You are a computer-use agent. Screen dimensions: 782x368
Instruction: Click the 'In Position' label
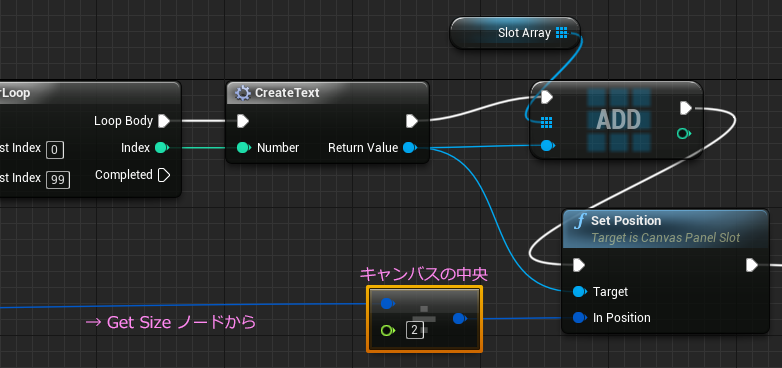[x=621, y=318]
